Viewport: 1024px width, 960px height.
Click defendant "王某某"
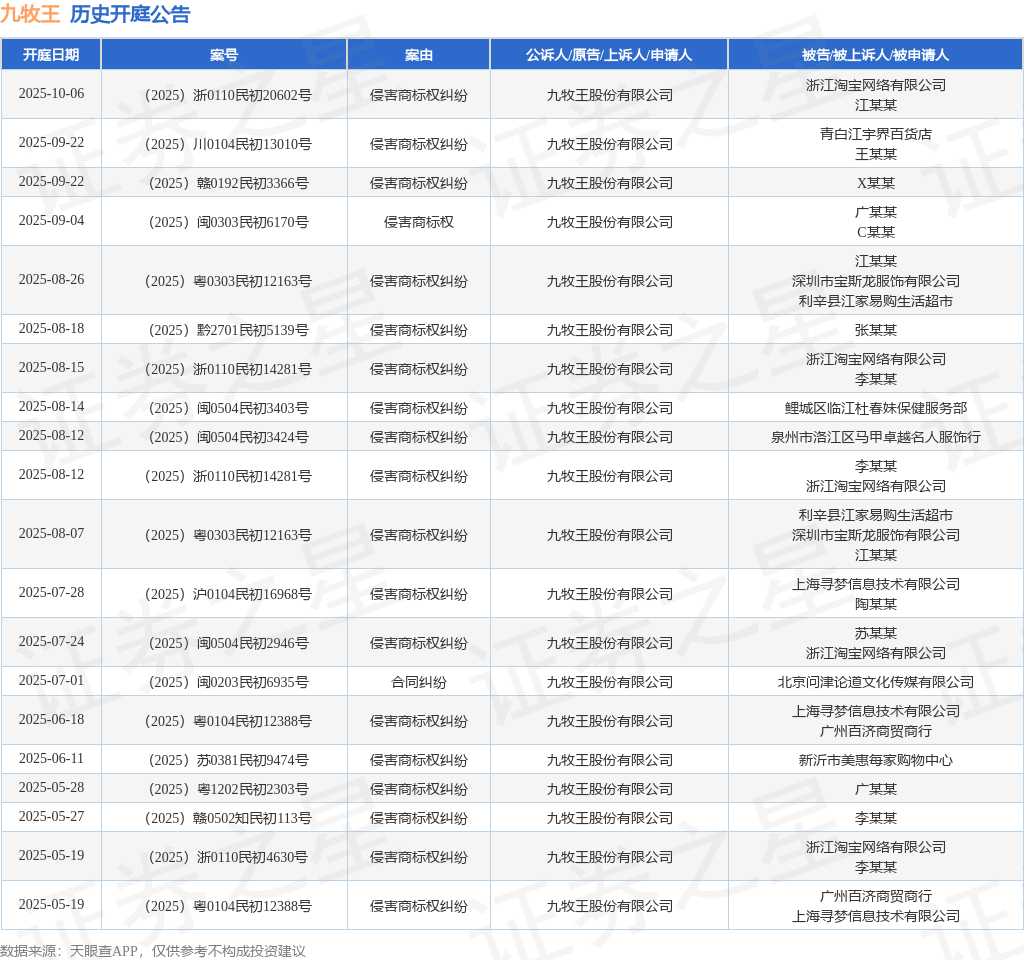click(x=876, y=154)
